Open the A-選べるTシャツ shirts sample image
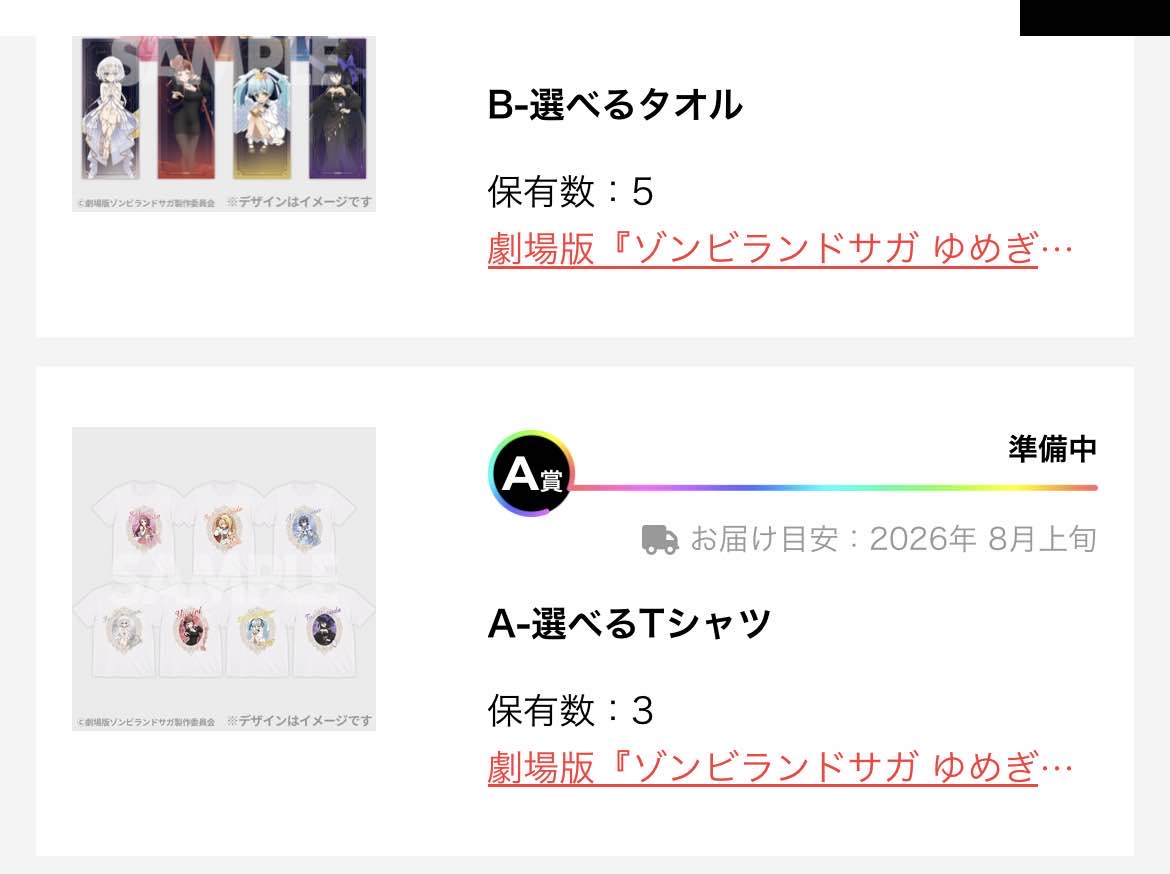The width and height of the screenshot is (1170, 874). click(x=224, y=578)
